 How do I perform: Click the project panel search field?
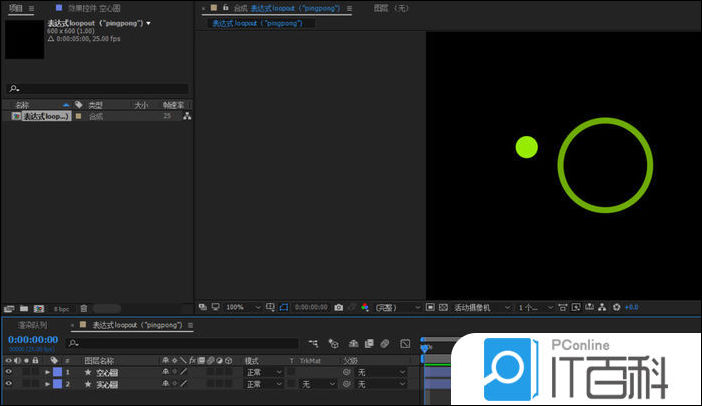100,89
